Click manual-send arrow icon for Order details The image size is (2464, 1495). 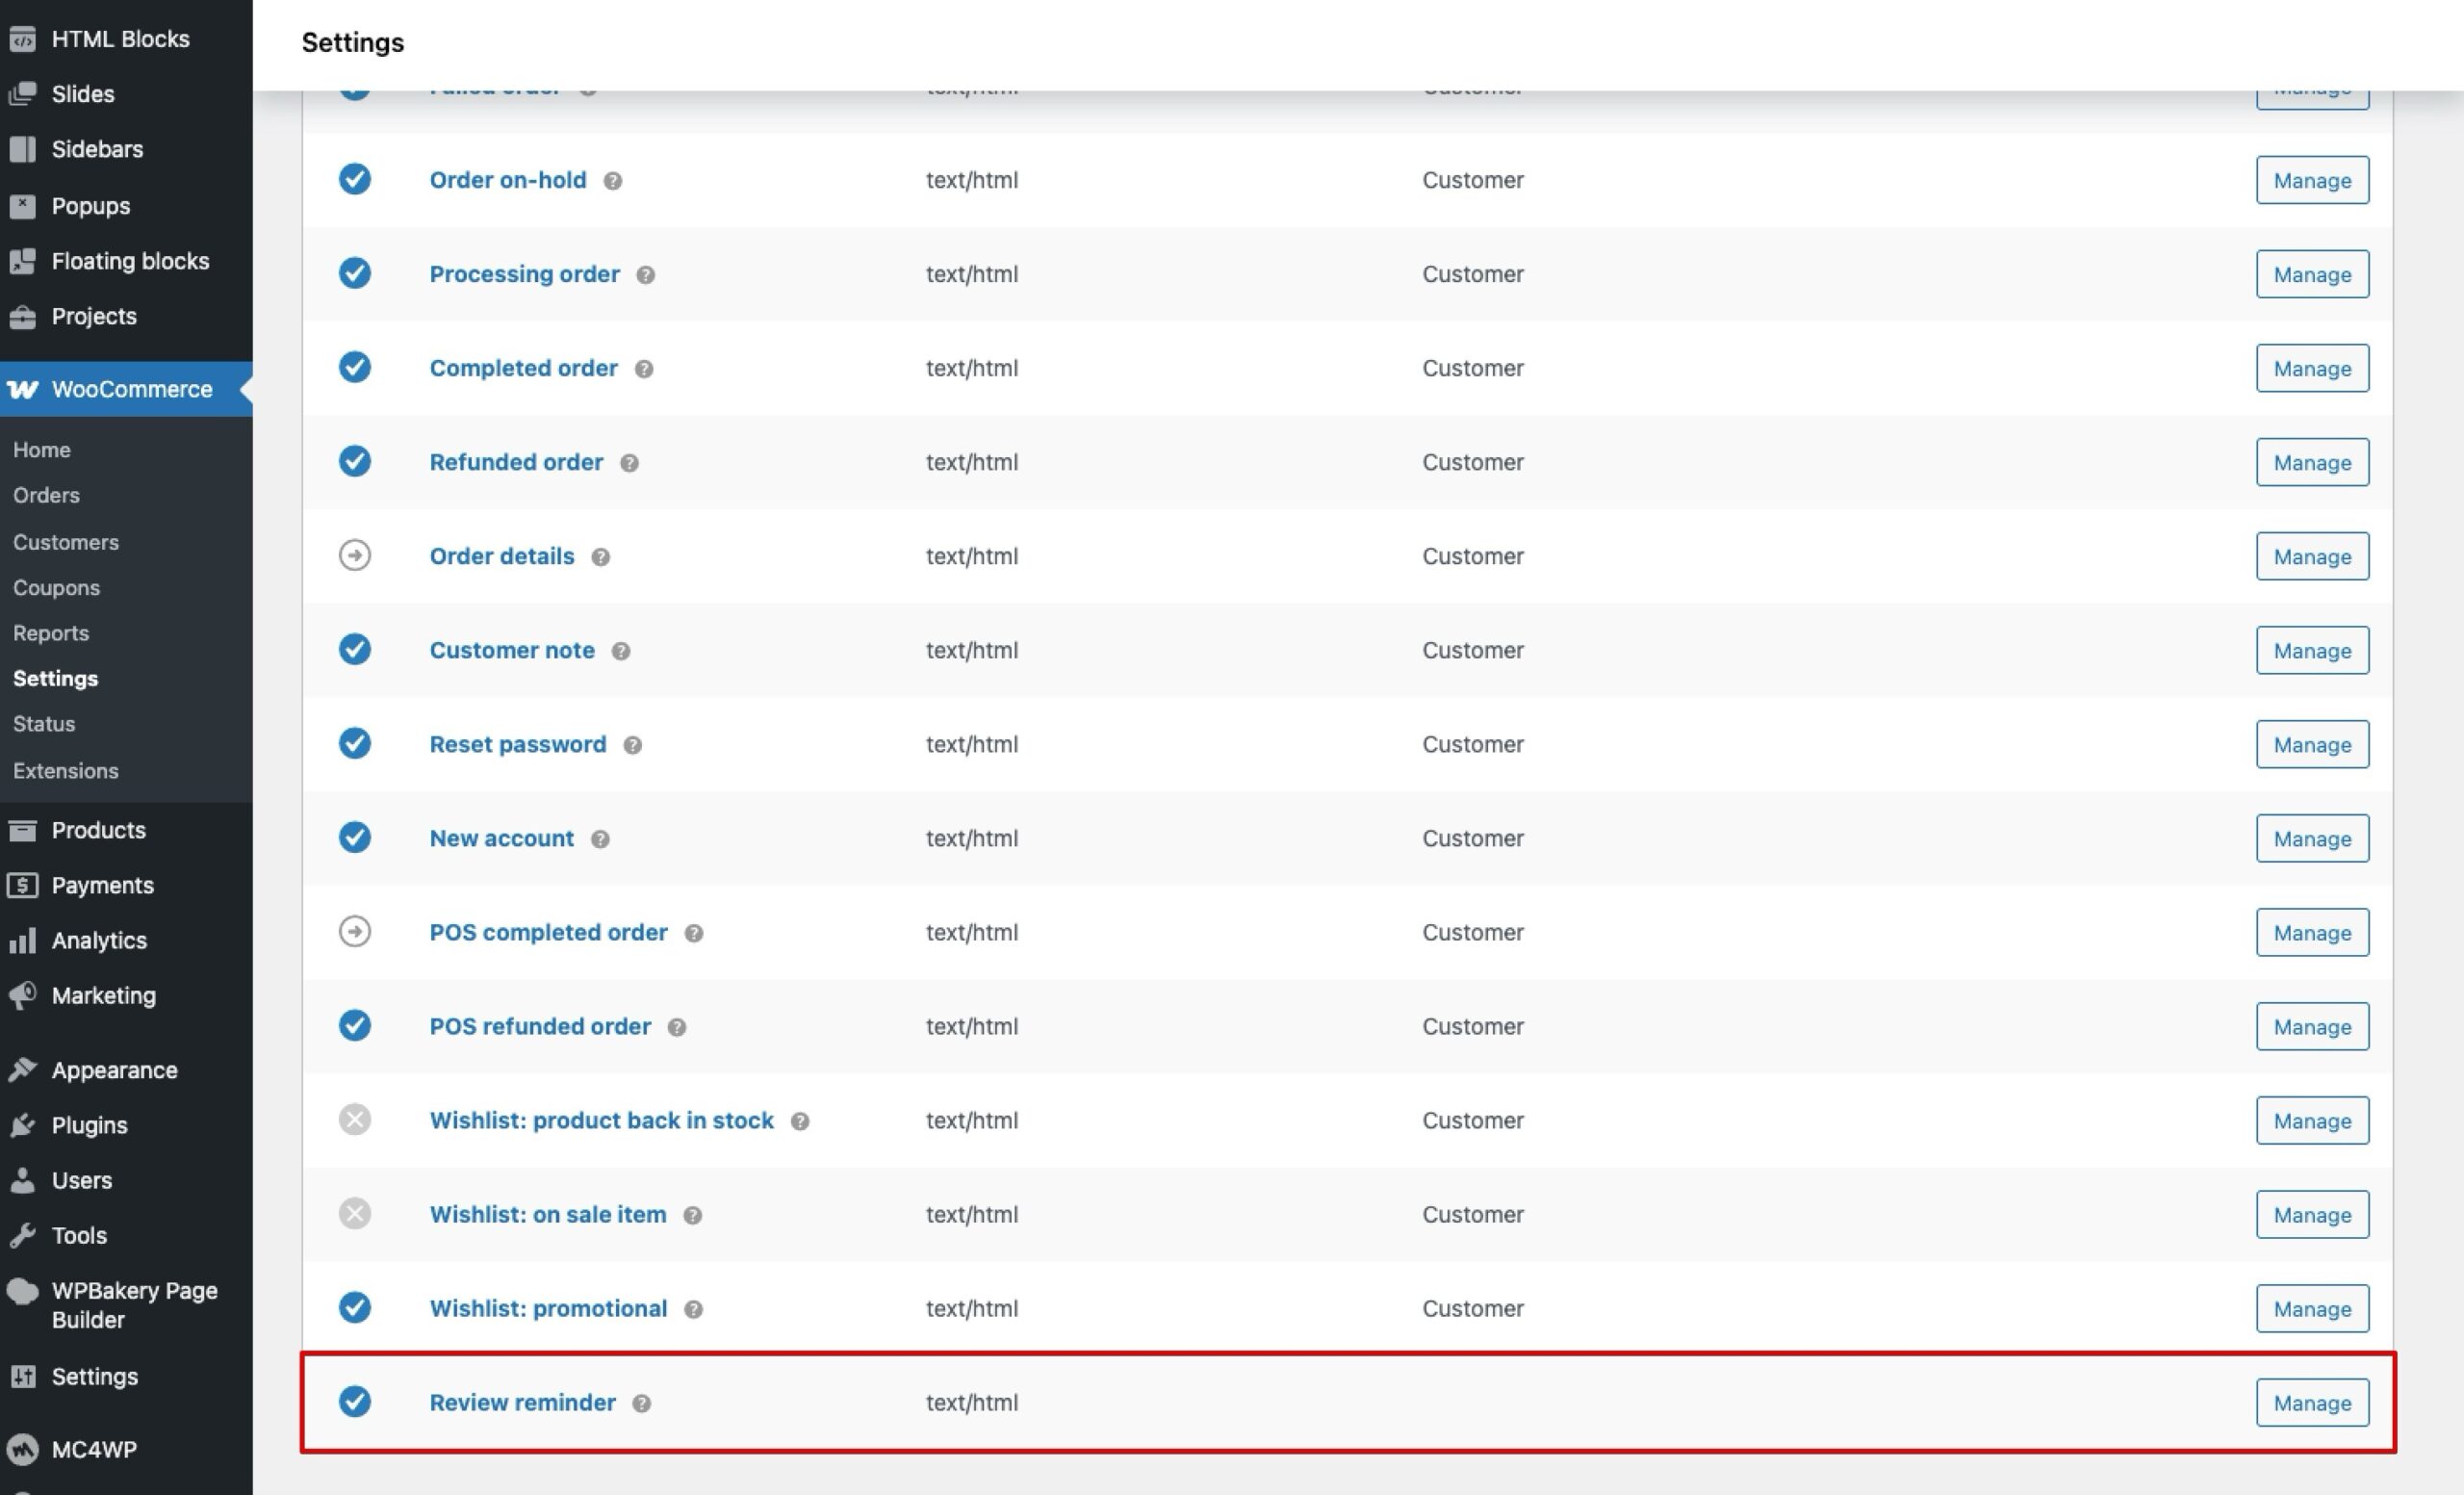[355, 555]
